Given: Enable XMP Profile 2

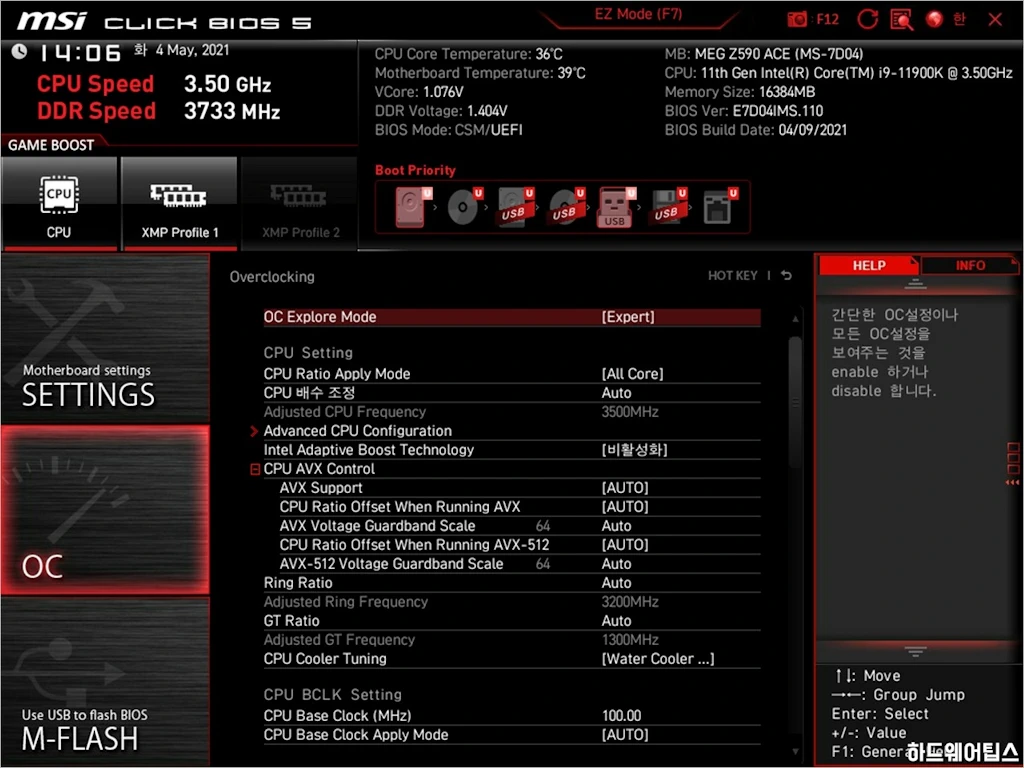Looking at the screenshot, I should coord(300,203).
